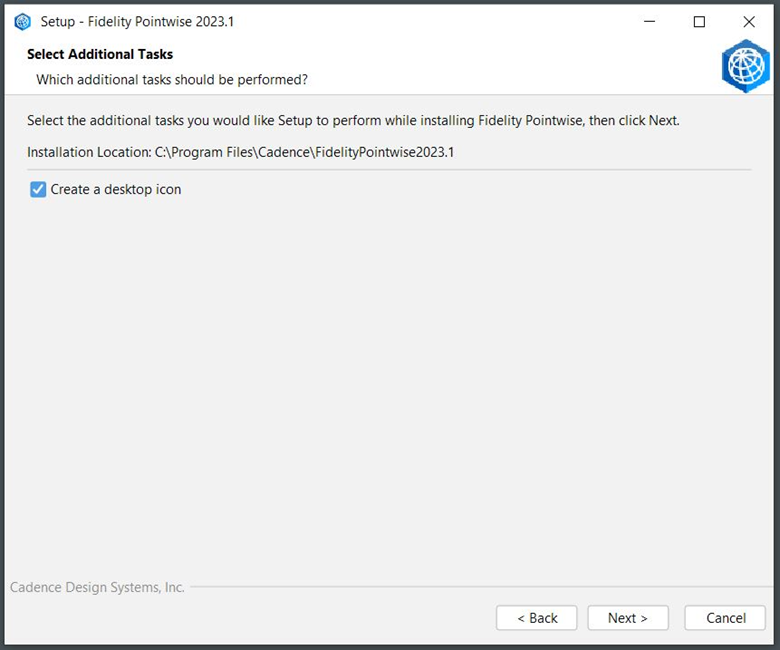Proceed with the Next > button

(x=628, y=618)
